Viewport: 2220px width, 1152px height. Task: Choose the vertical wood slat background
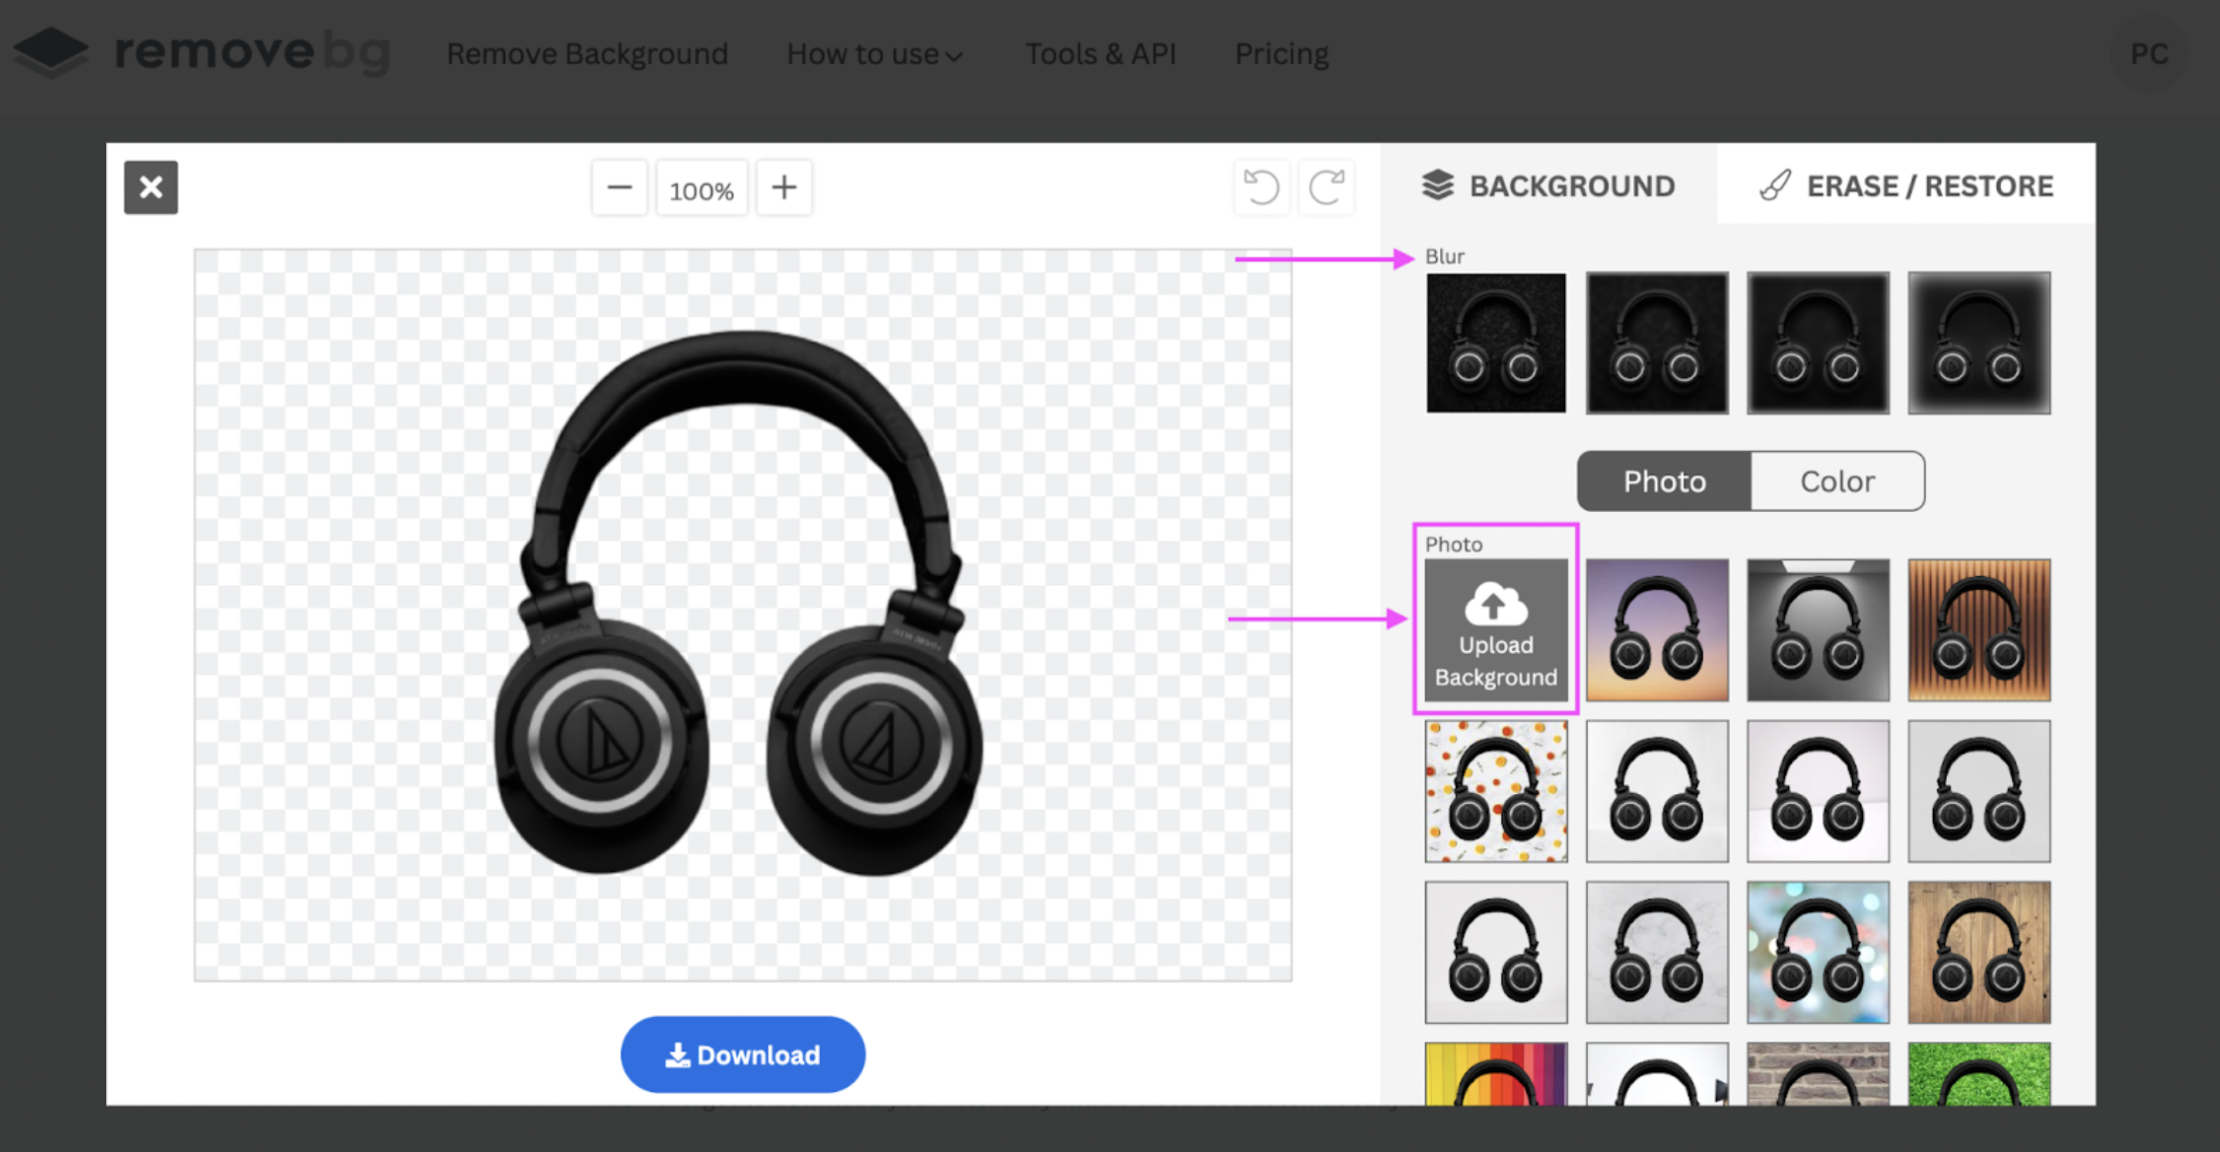(x=1979, y=630)
